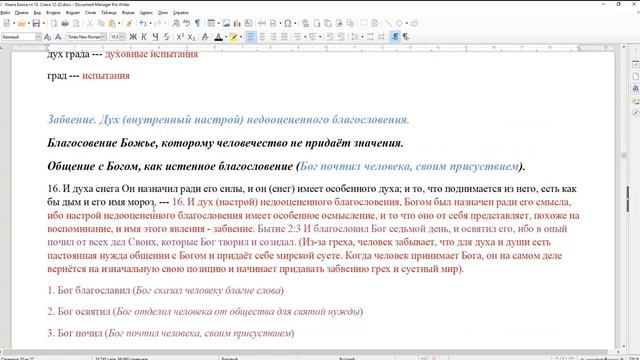
Task: Open the sidebar Styles panel
Action: (x=636, y=88)
